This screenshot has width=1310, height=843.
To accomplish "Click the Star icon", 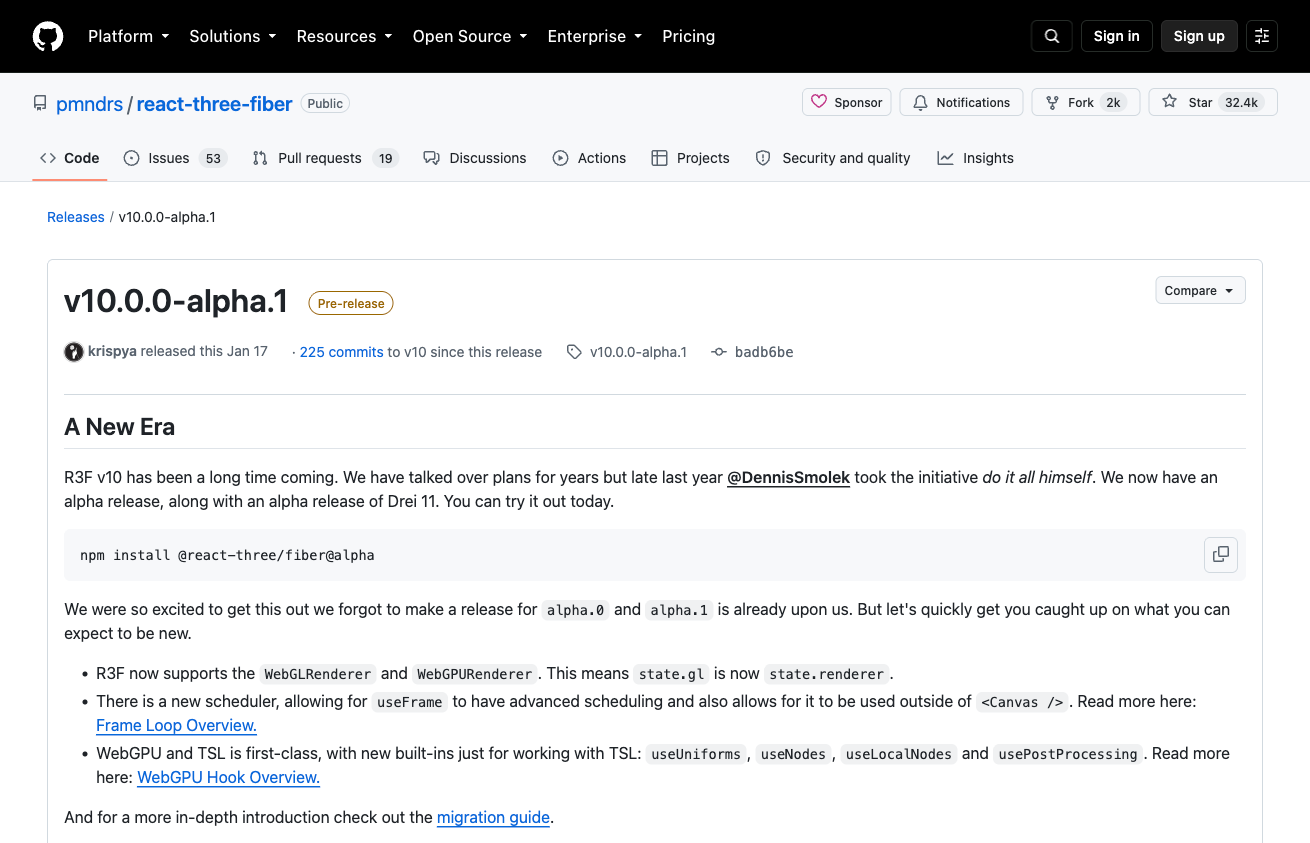I will pos(1169,102).
